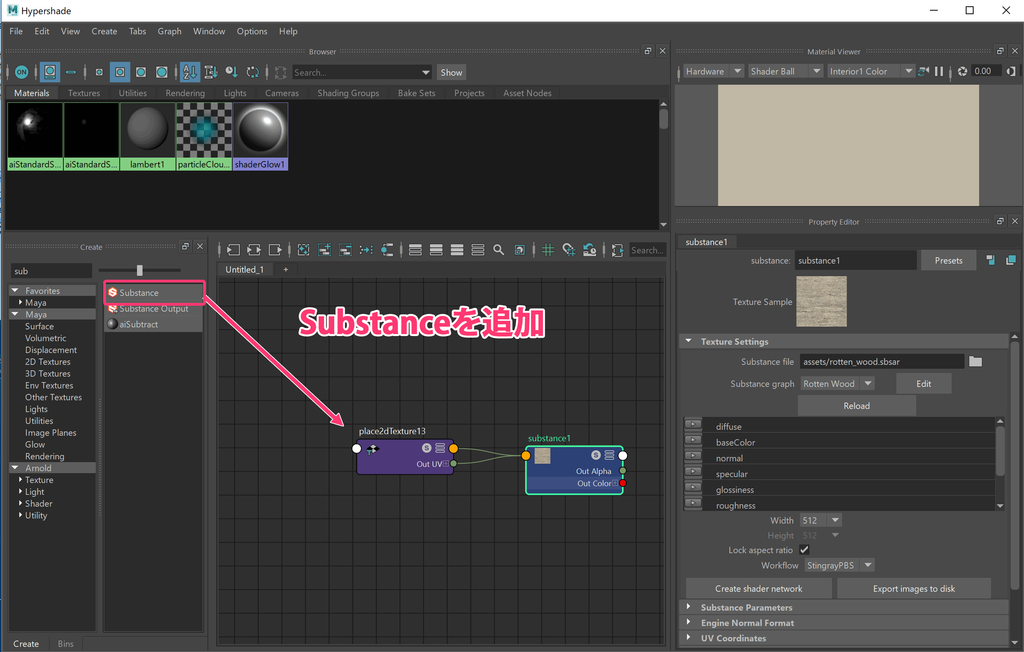Sort Browser items by name A-Z
Viewport: 1024px width, 652px height.
click(189, 72)
